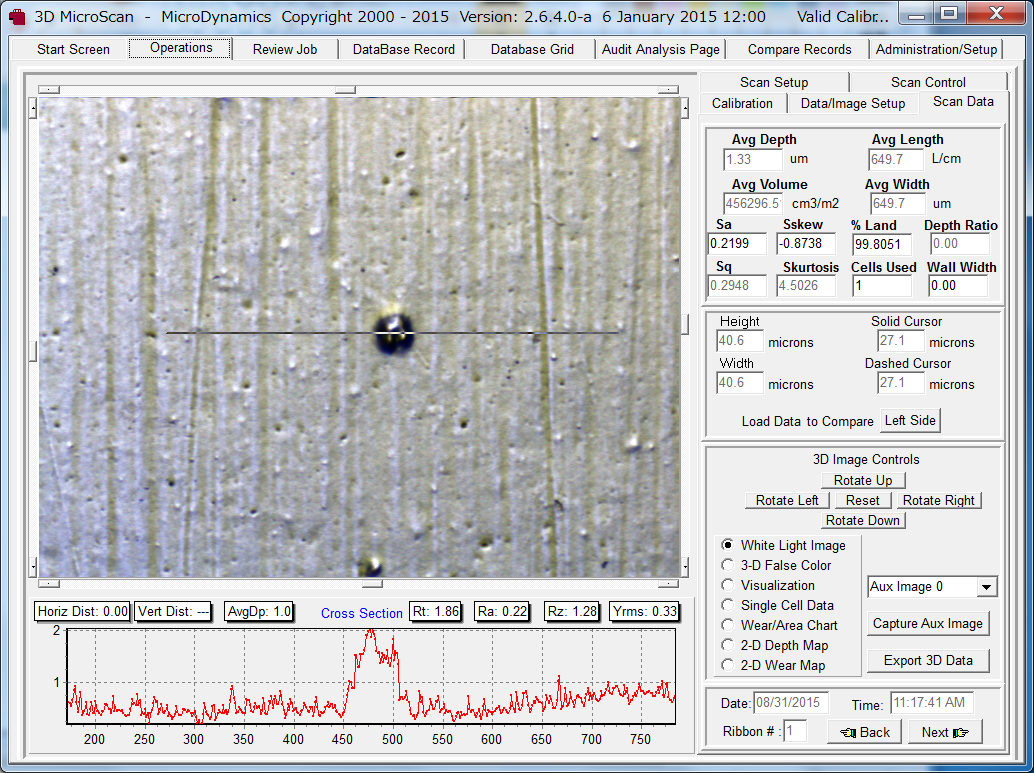This screenshot has height=773, width=1034.
Task: Select Single Cell Data display mode
Action: click(x=728, y=605)
